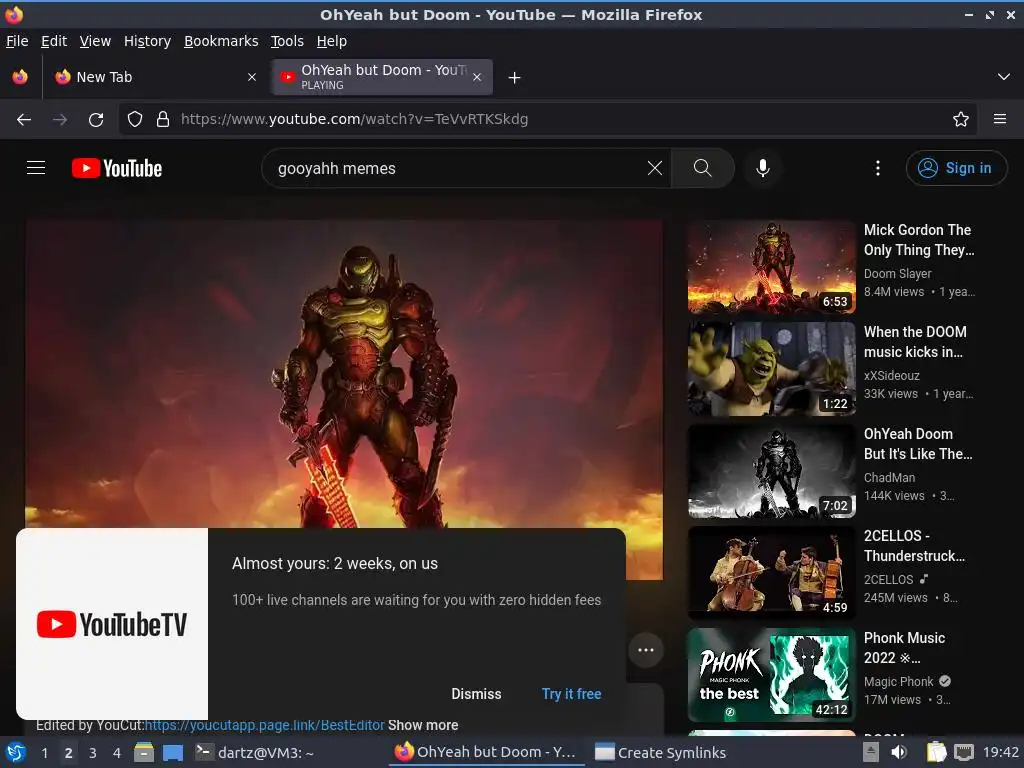Click the show desktop taskbar icon

(173, 753)
